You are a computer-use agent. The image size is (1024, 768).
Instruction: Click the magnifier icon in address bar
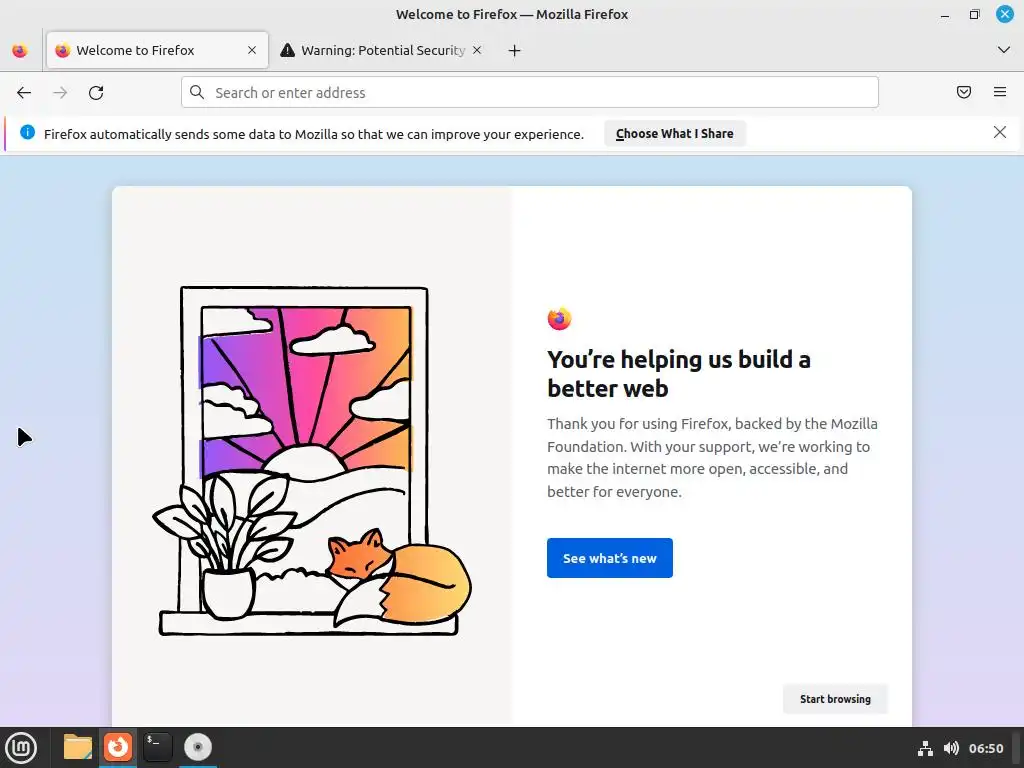pyautogui.click(x=197, y=92)
